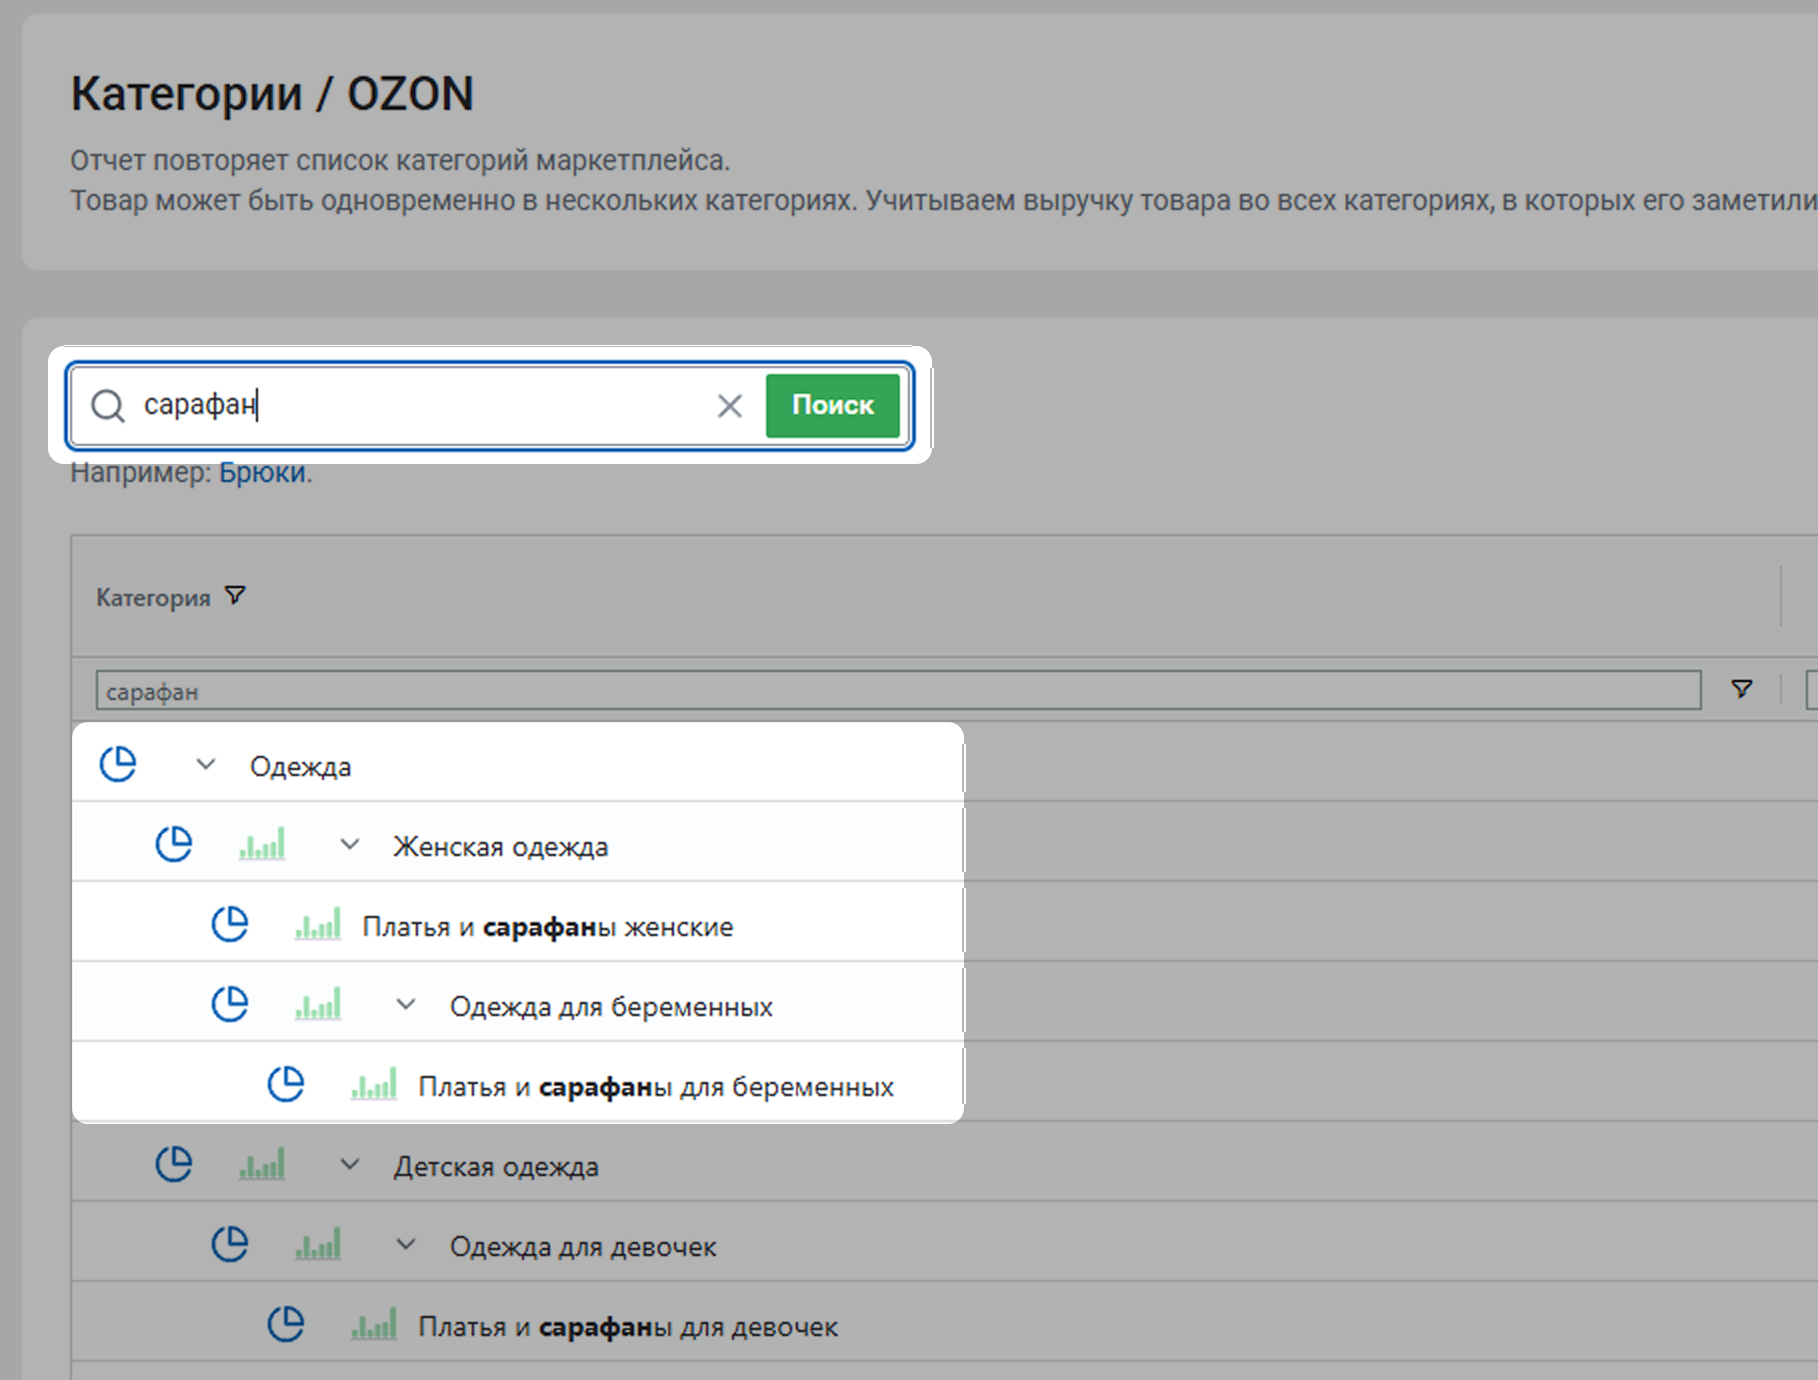
Task: Open filter options funnel right of category filter
Action: [x=1742, y=689]
